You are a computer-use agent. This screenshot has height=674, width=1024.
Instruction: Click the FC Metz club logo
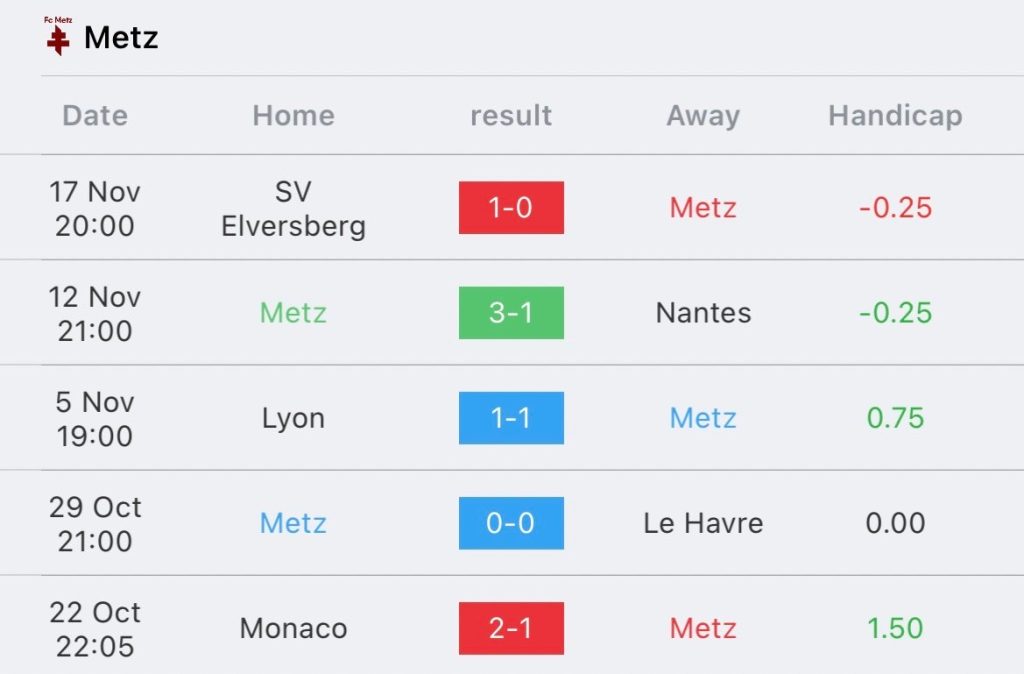[58, 37]
